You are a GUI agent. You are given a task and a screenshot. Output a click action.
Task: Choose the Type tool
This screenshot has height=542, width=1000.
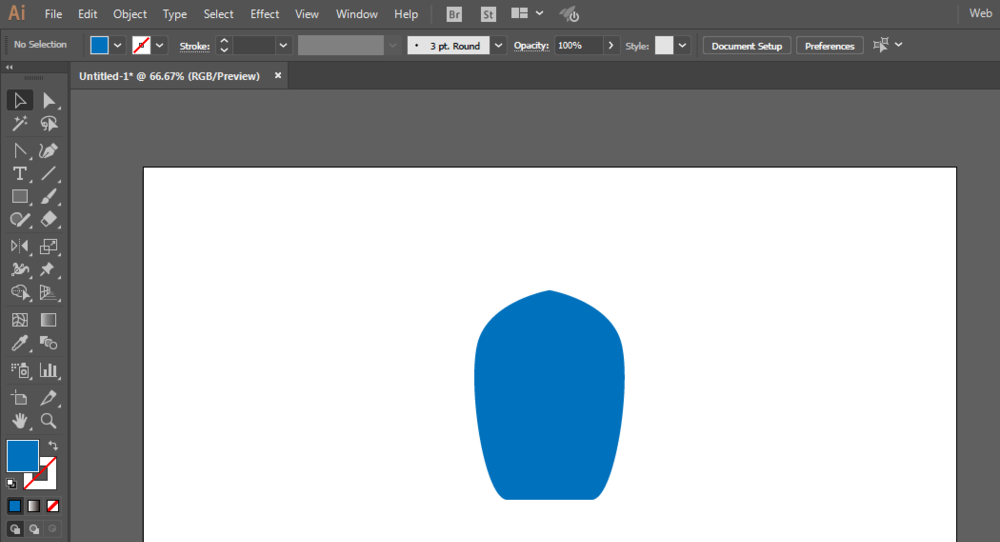tap(20, 173)
